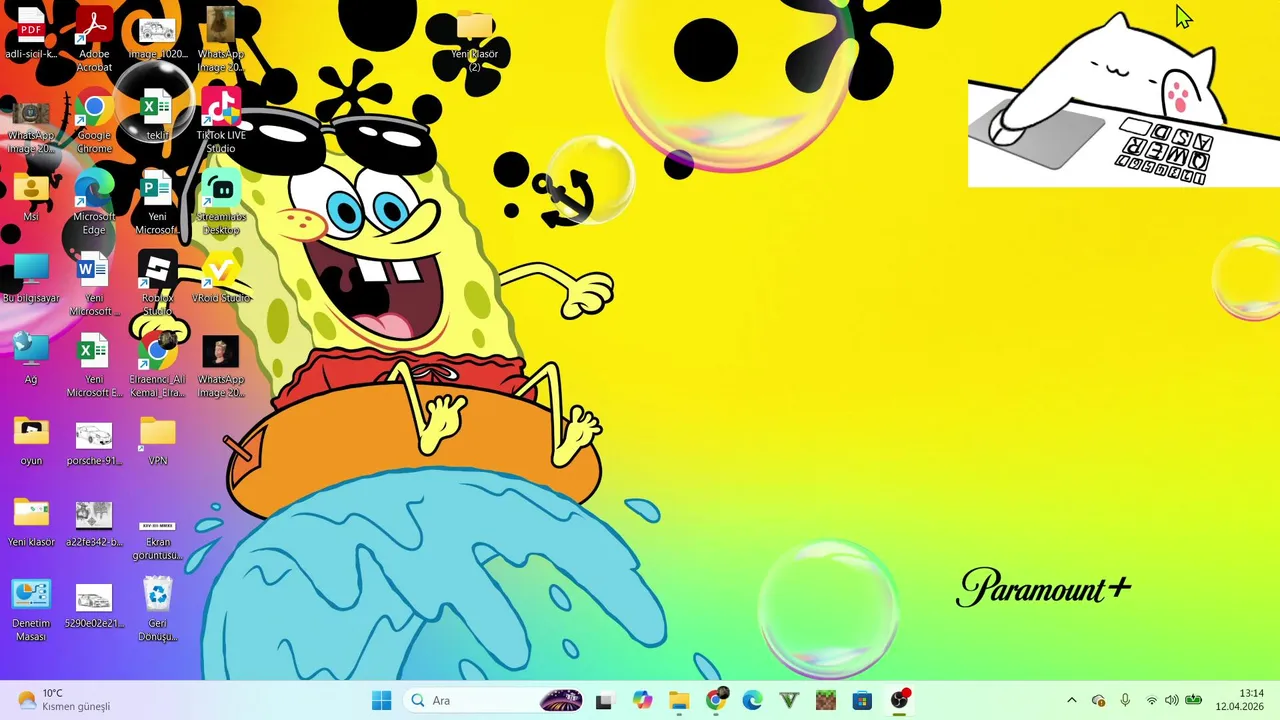Image resolution: width=1280 pixels, height=720 pixels.
Task: Open the oyun folder
Action: pos(31,441)
